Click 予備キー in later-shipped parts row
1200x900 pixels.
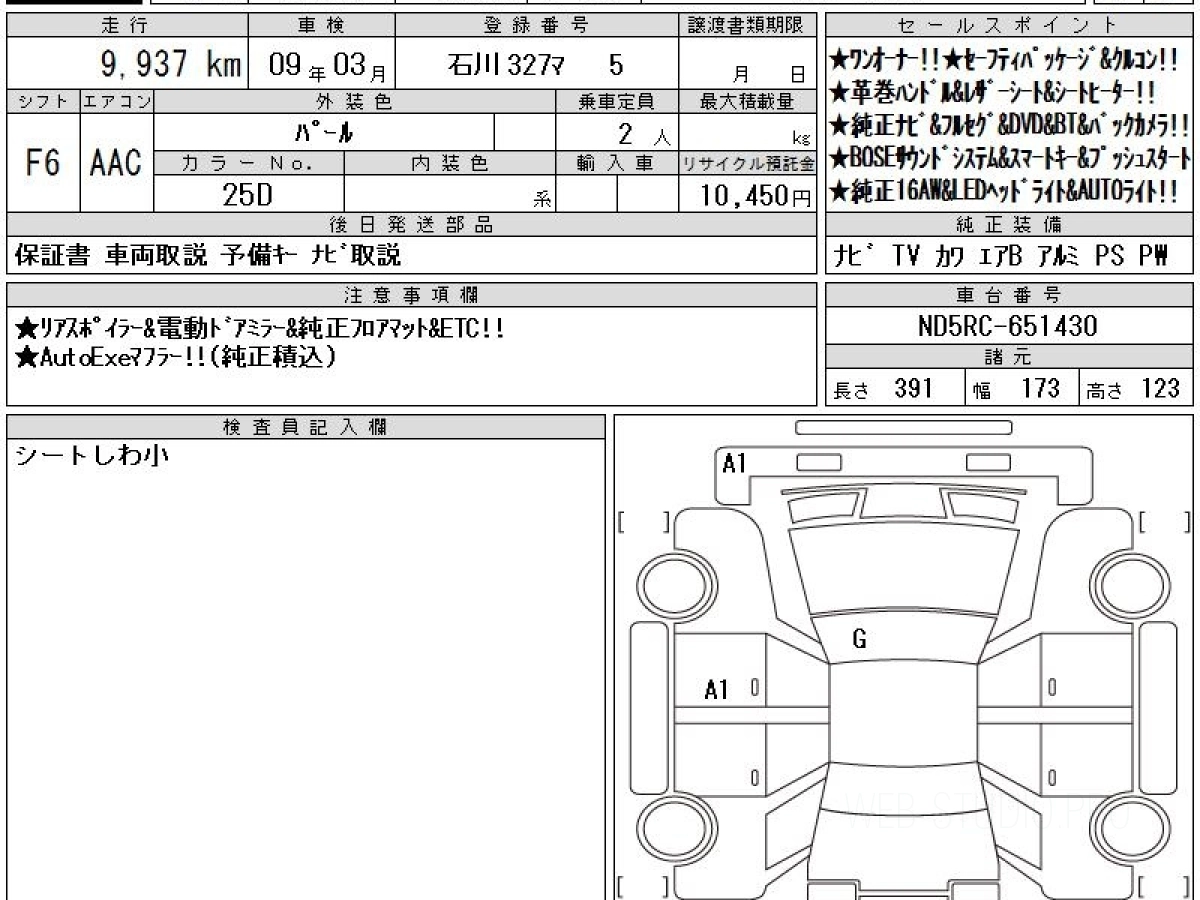[258, 256]
